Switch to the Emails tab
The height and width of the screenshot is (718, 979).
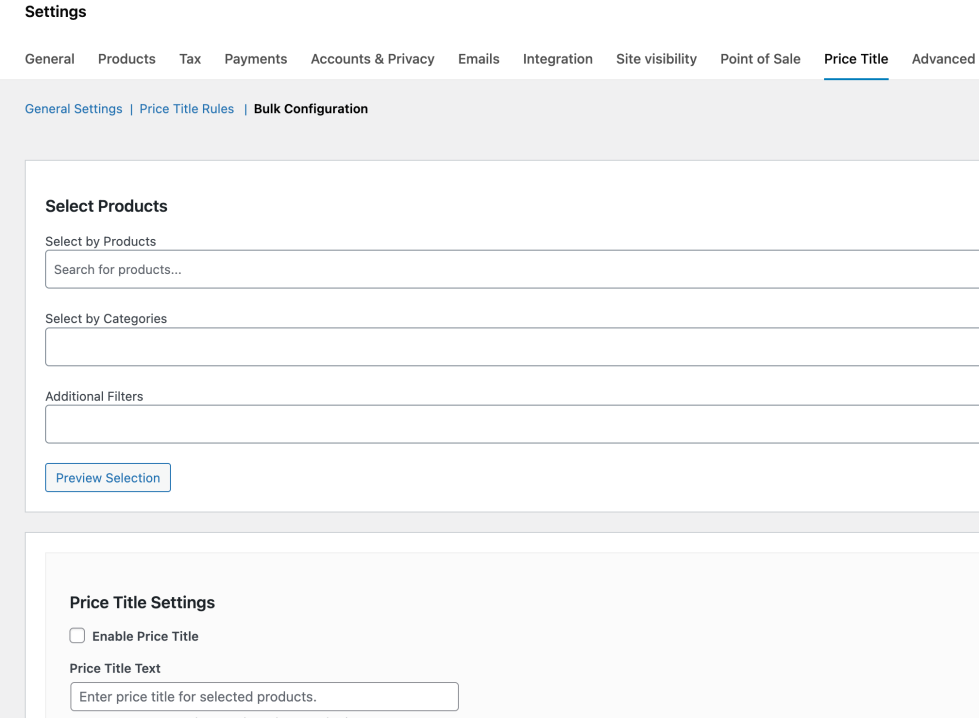tap(478, 59)
